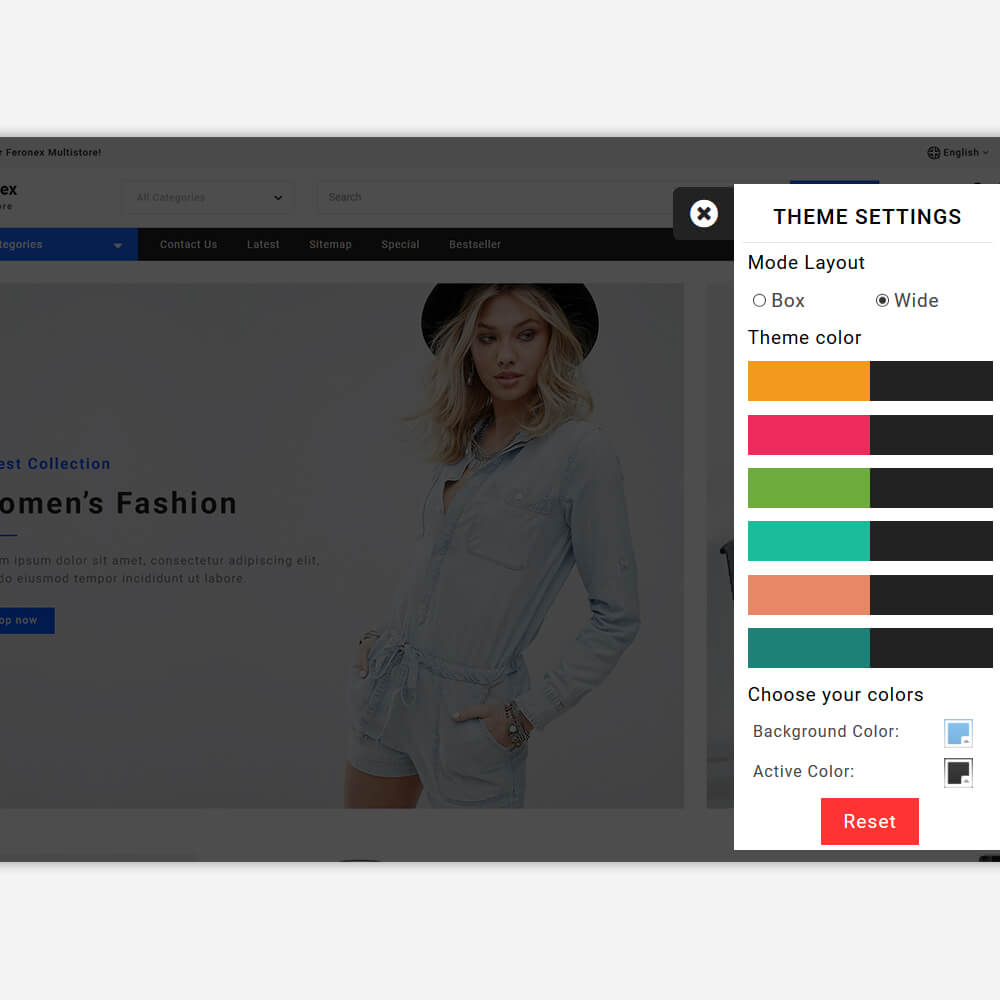Select the Box layout radio button
This screenshot has height=1000, width=1000.
tap(759, 301)
